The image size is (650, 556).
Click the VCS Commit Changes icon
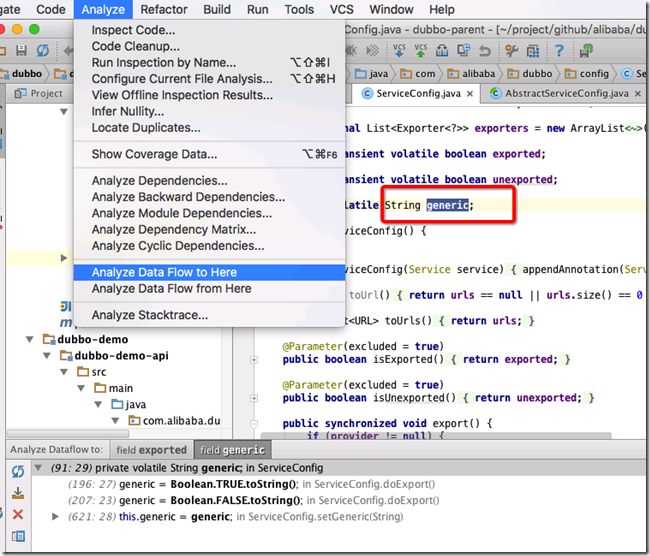420,51
